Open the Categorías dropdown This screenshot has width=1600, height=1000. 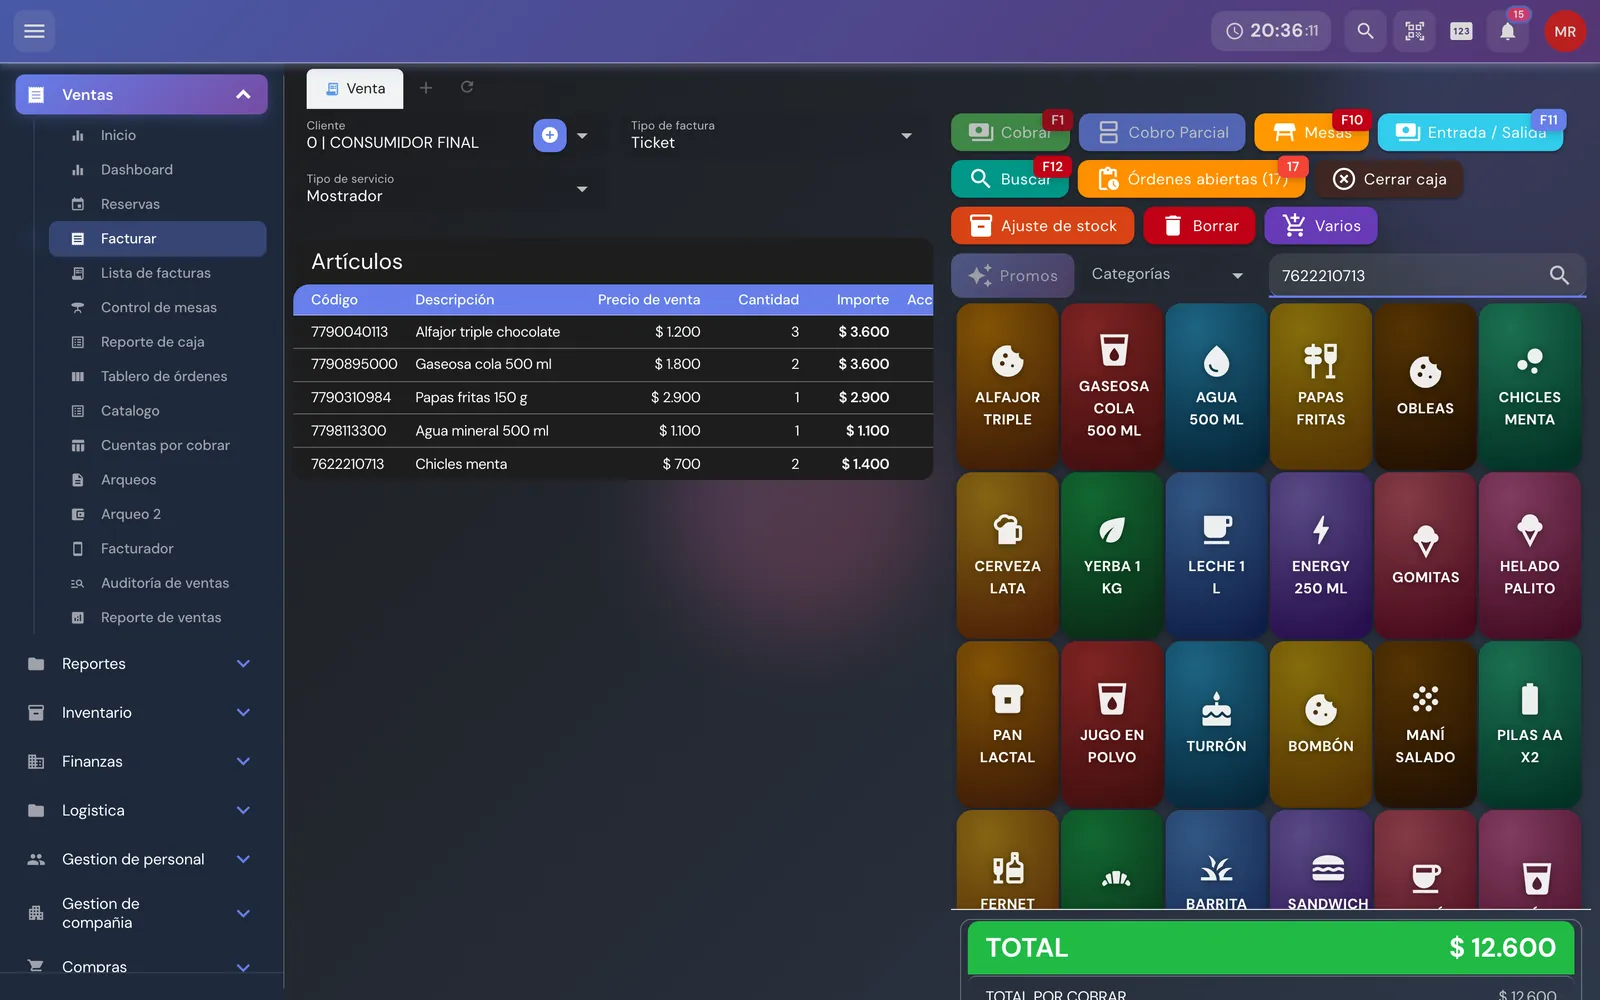(1167, 274)
